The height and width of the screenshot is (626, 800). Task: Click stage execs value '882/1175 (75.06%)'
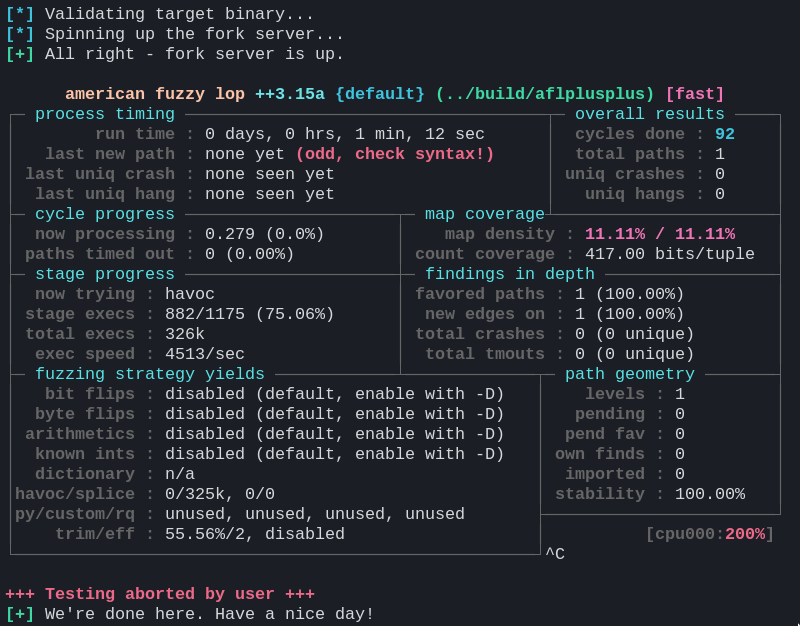pyautogui.click(x=249, y=313)
